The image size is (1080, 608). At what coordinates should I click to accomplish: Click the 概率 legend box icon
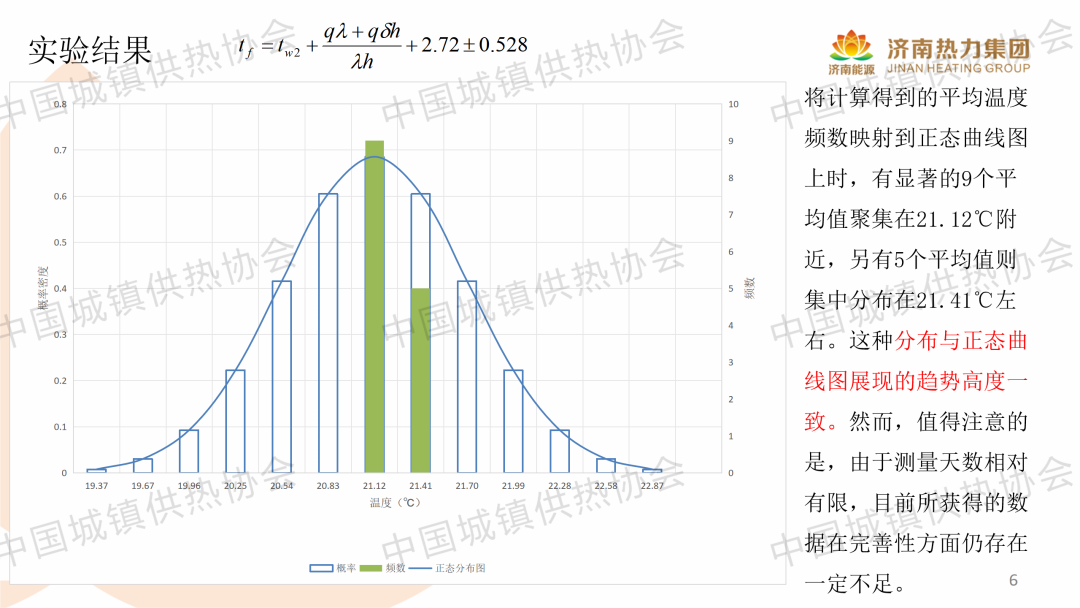point(320,568)
